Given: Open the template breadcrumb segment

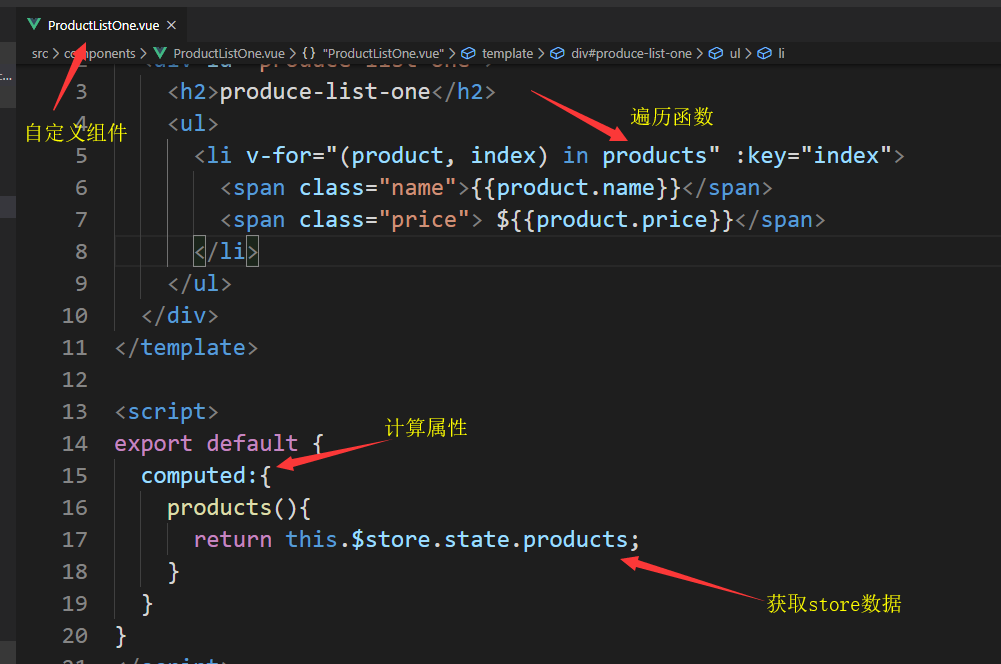Looking at the screenshot, I should (507, 53).
